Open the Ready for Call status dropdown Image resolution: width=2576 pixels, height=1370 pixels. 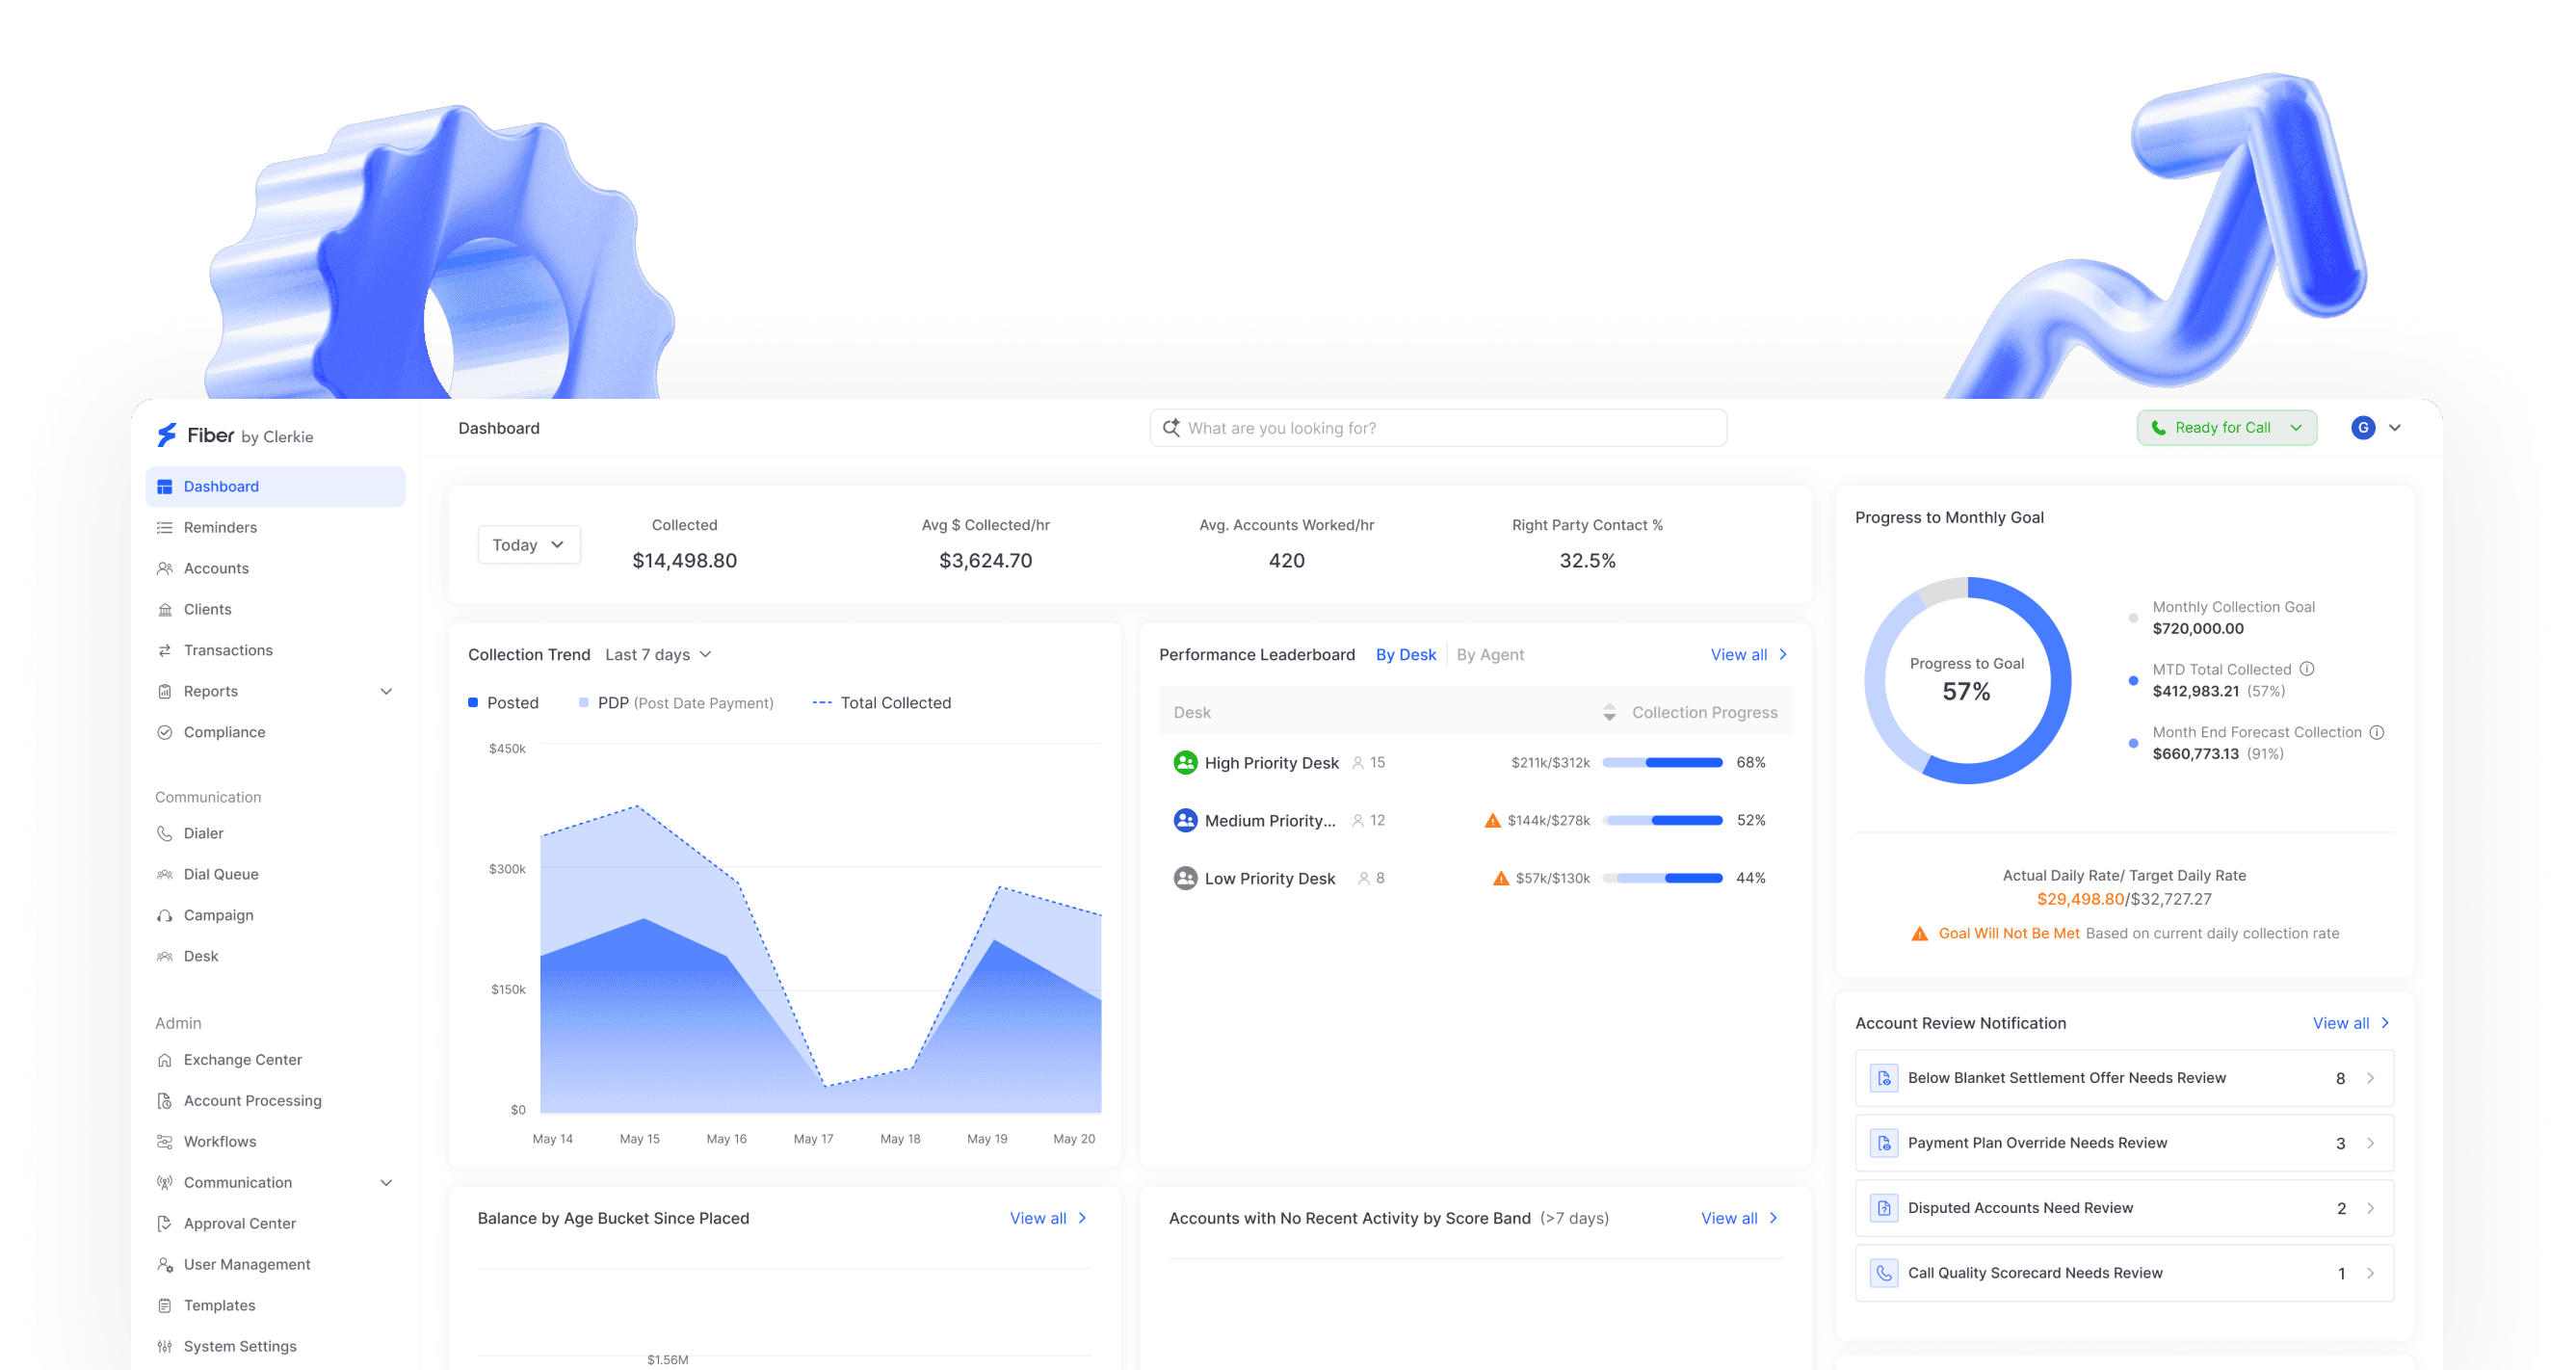pyautogui.click(x=2226, y=428)
